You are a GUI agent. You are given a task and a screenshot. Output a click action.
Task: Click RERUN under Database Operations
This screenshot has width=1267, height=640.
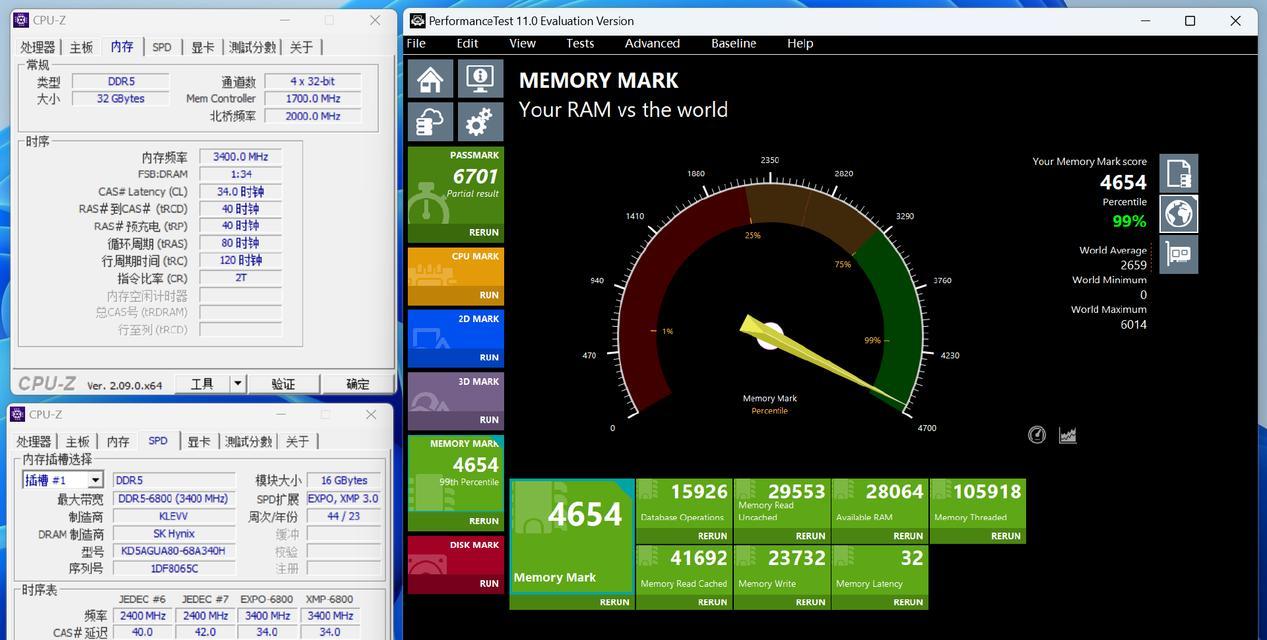tap(712, 536)
